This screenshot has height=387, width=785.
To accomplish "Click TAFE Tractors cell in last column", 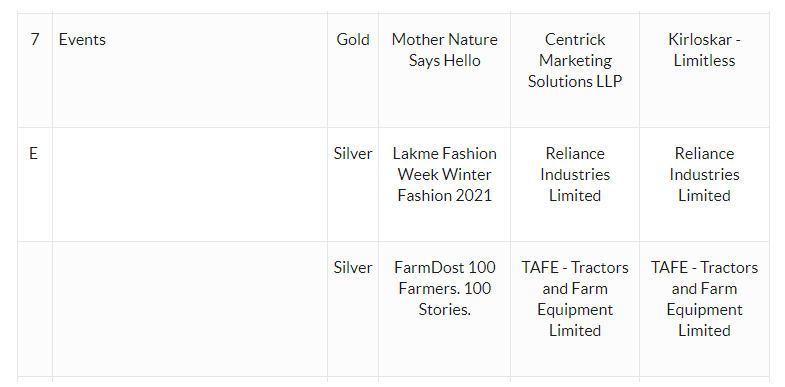I will [x=704, y=299].
